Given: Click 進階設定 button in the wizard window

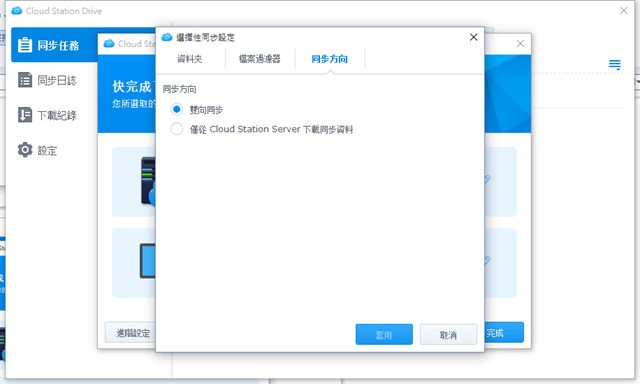Looking at the screenshot, I should click(x=131, y=333).
